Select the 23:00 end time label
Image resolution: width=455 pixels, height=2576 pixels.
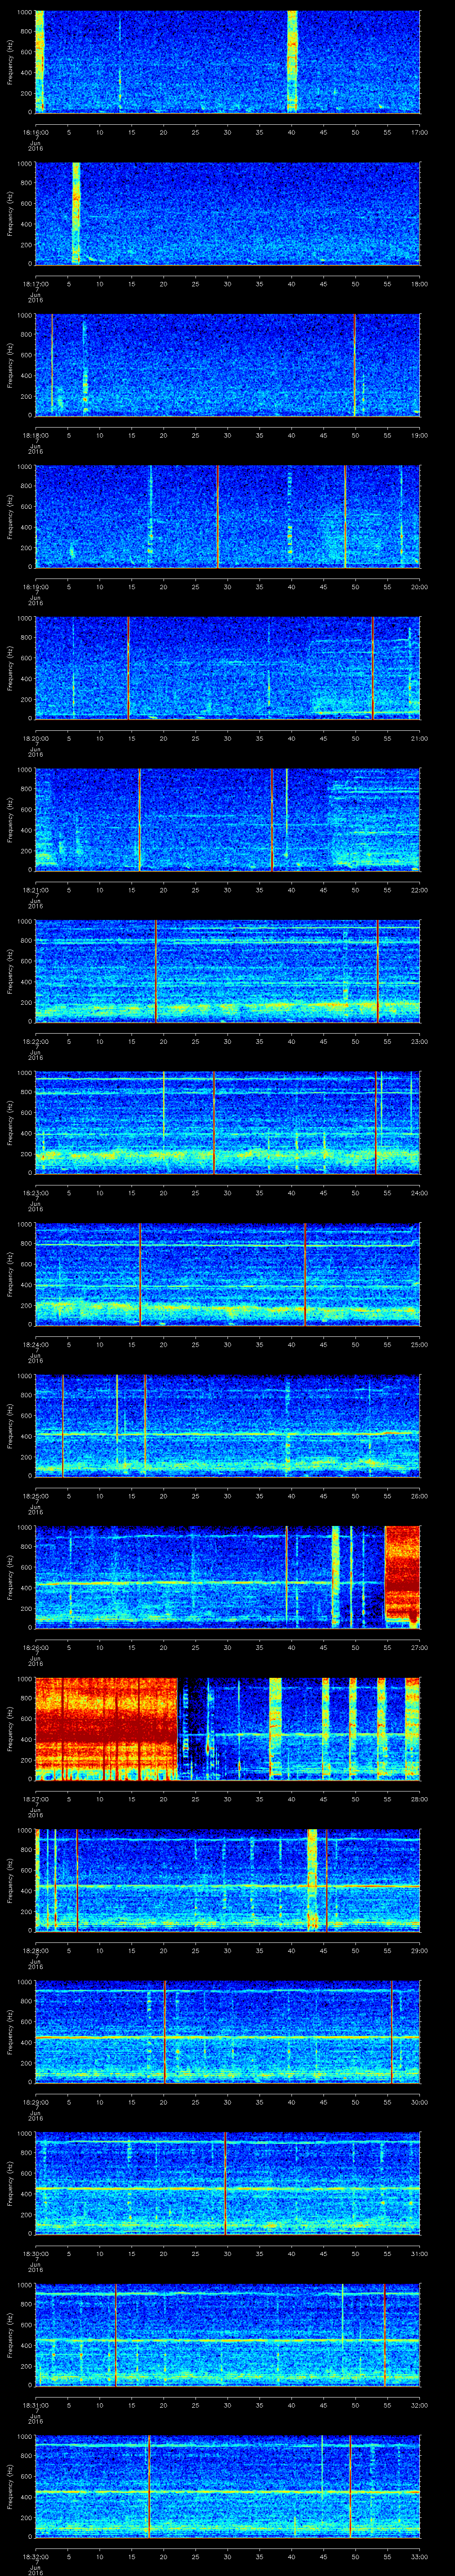point(420,1042)
